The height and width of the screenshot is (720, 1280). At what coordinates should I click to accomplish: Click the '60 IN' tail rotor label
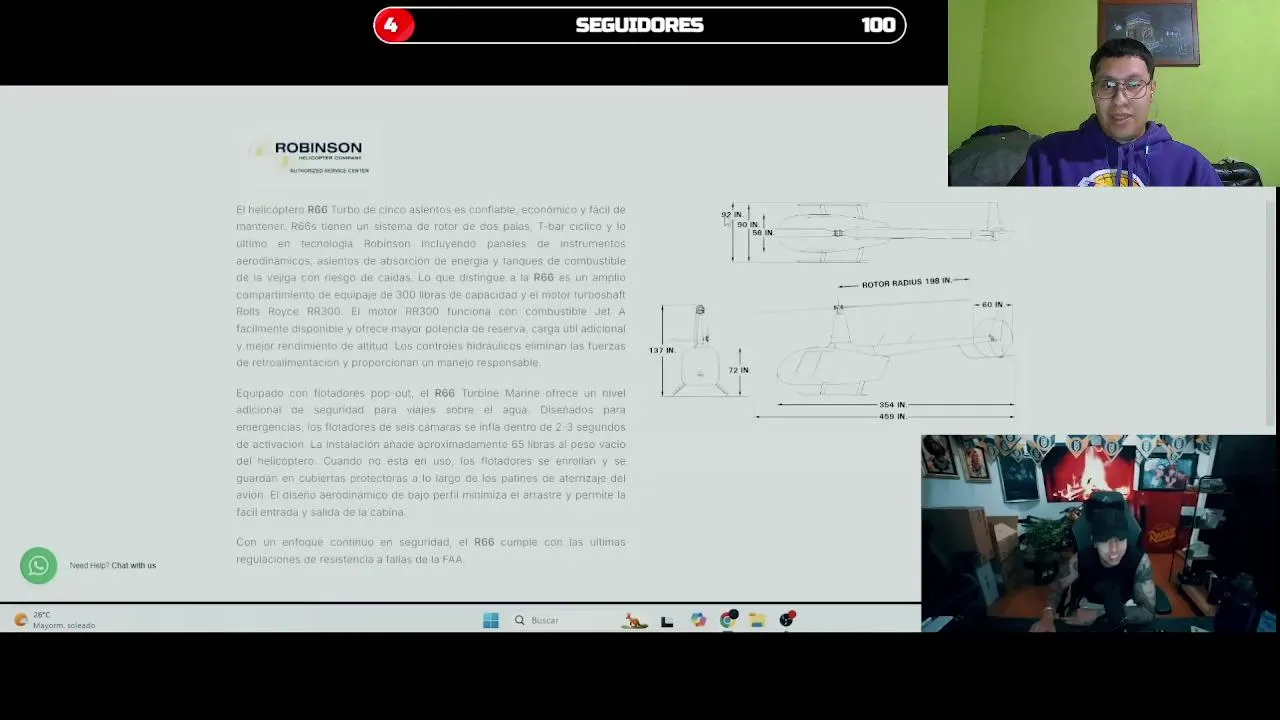(992, 304)
